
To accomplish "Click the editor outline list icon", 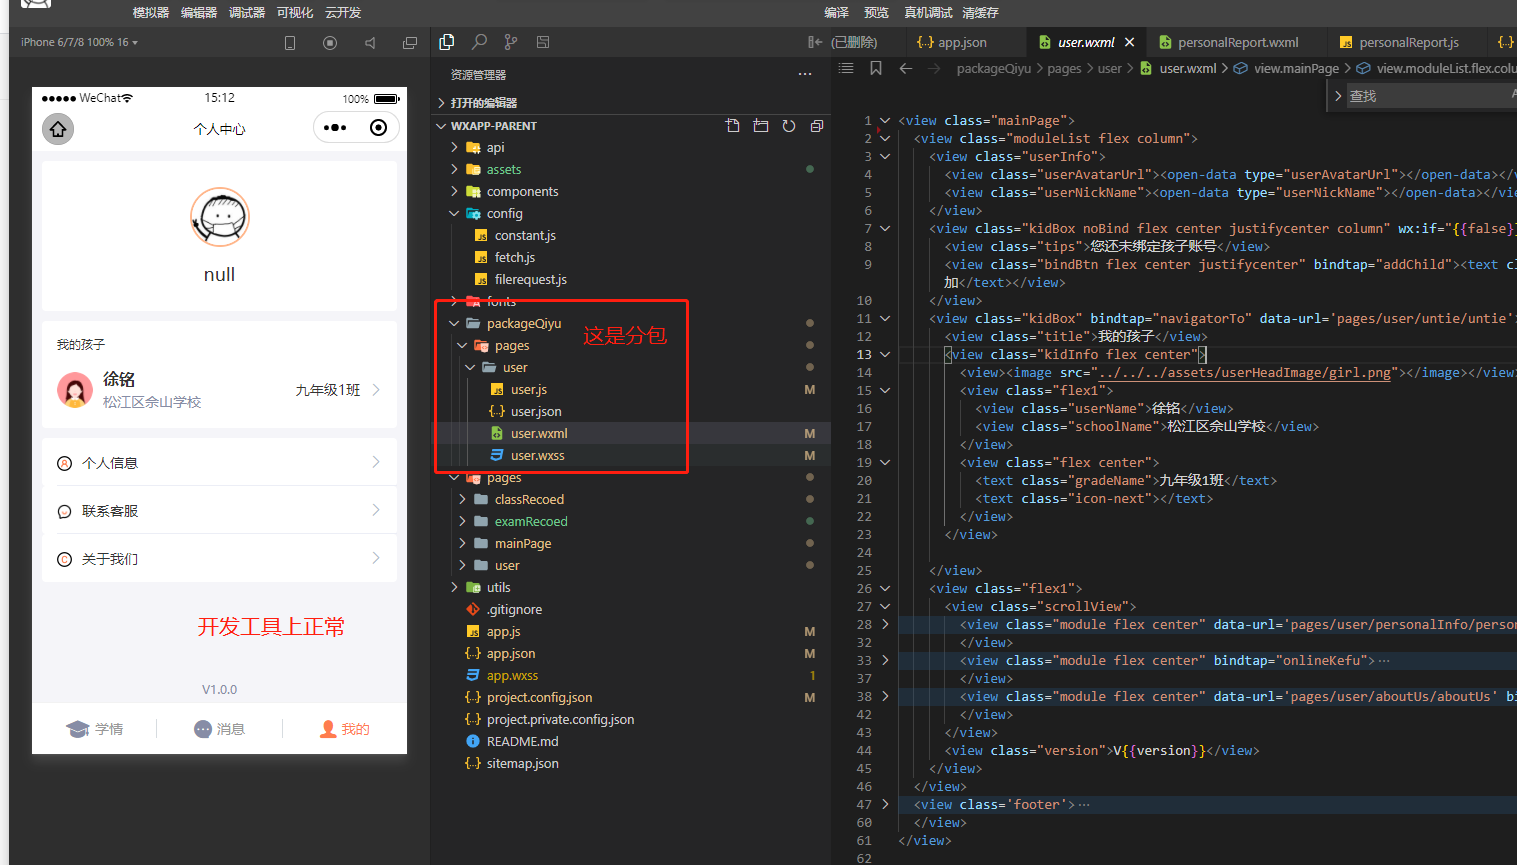I will coord(846,68).
